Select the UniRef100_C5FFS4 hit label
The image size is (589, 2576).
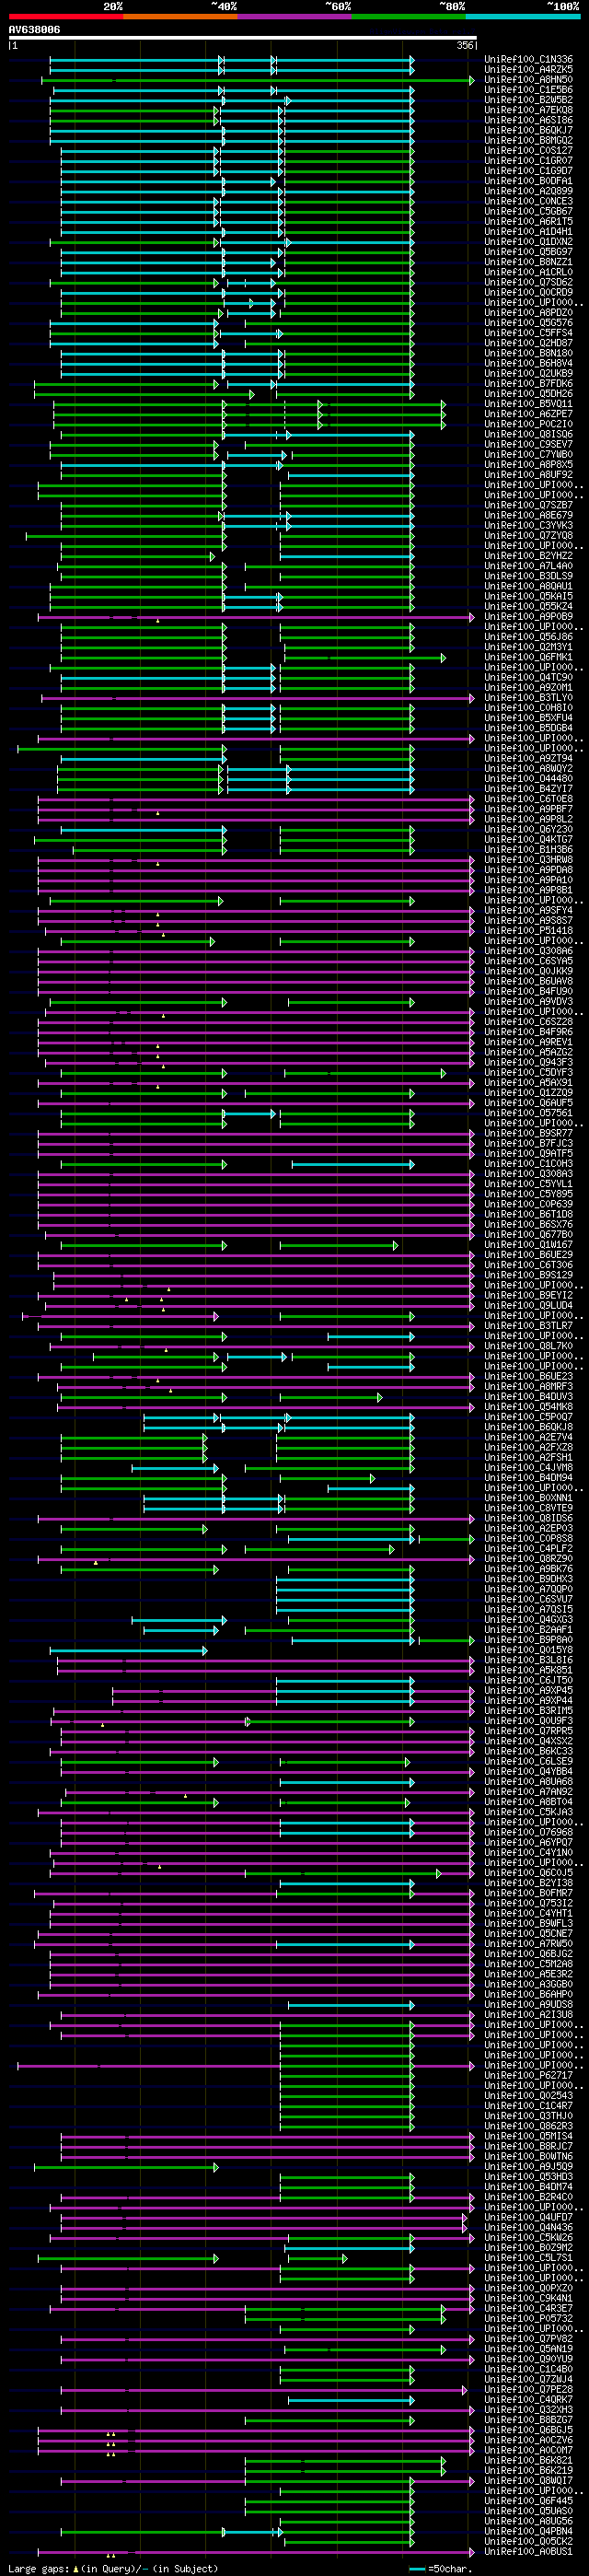click(528, 333)
